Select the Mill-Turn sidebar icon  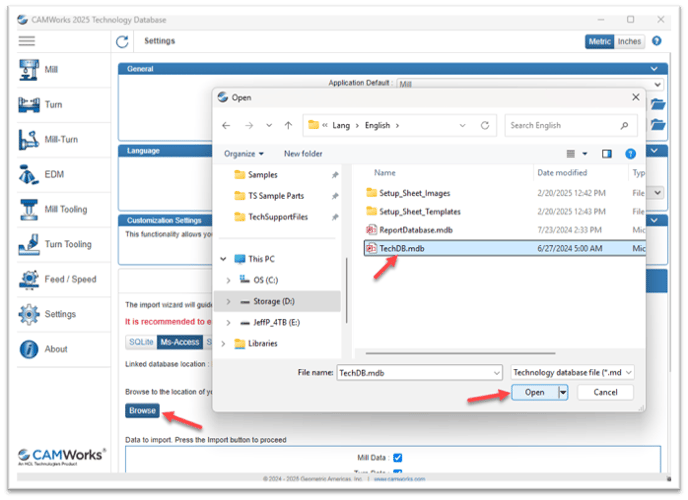pos(29,139)
